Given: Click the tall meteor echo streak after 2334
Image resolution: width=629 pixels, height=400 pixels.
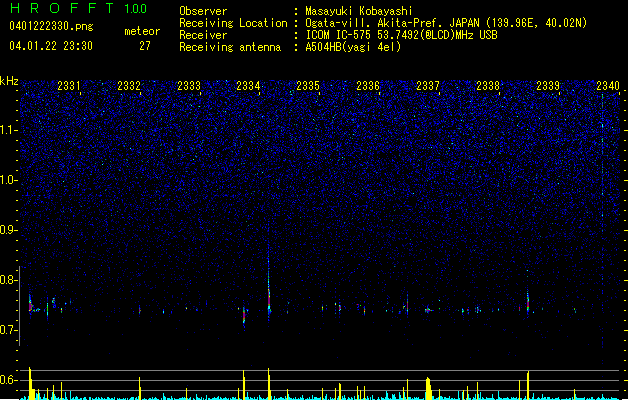Looking at the screenshot, I should click(269, 287).
